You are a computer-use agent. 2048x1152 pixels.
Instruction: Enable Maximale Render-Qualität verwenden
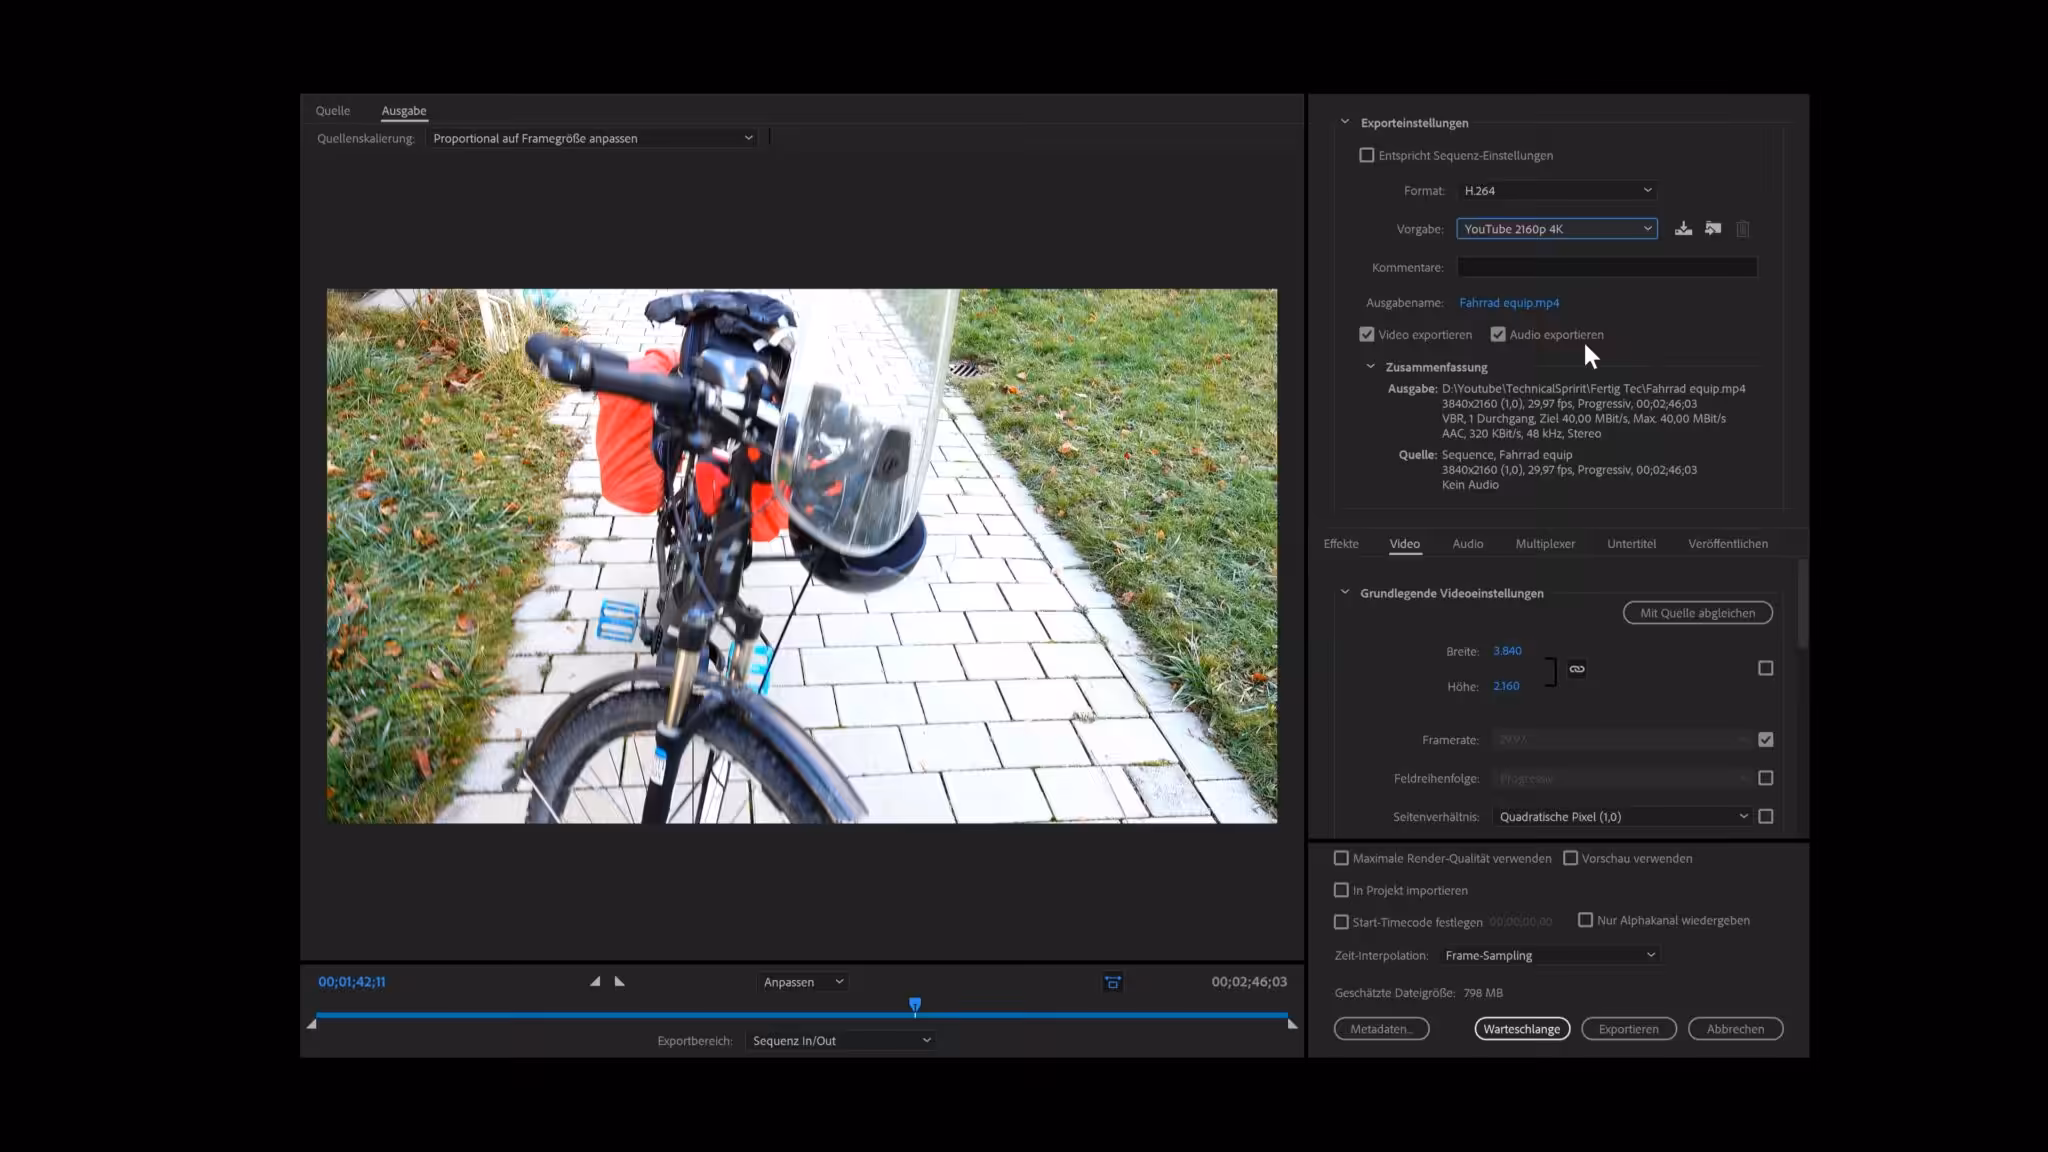point(1342,859)
